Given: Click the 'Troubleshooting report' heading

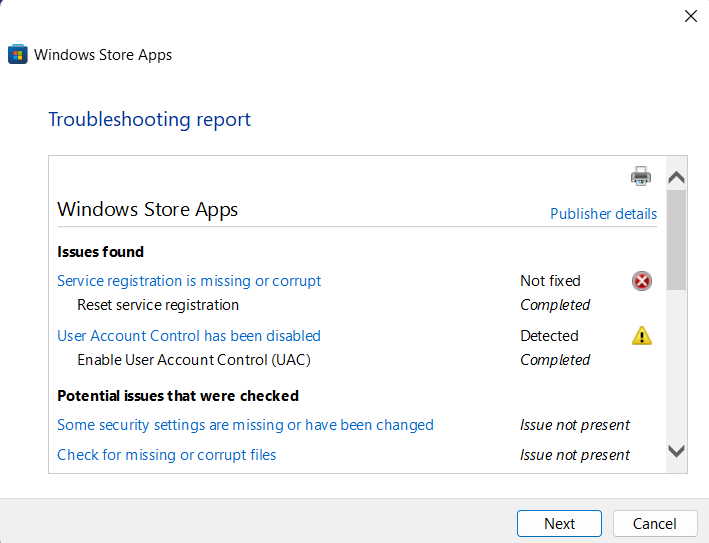Looking at the screenshot, I should pyautogui.click(x=150, y=120).
